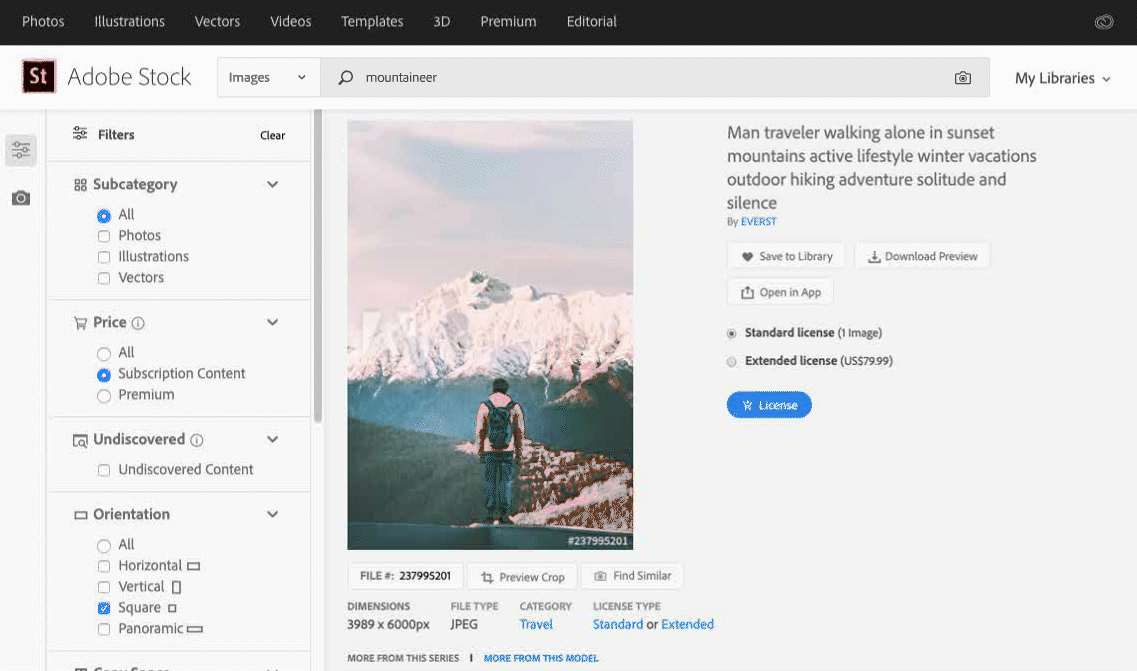Select the All subcategory radio button
The image size is (1137, 671).
(x=104, y=215)
